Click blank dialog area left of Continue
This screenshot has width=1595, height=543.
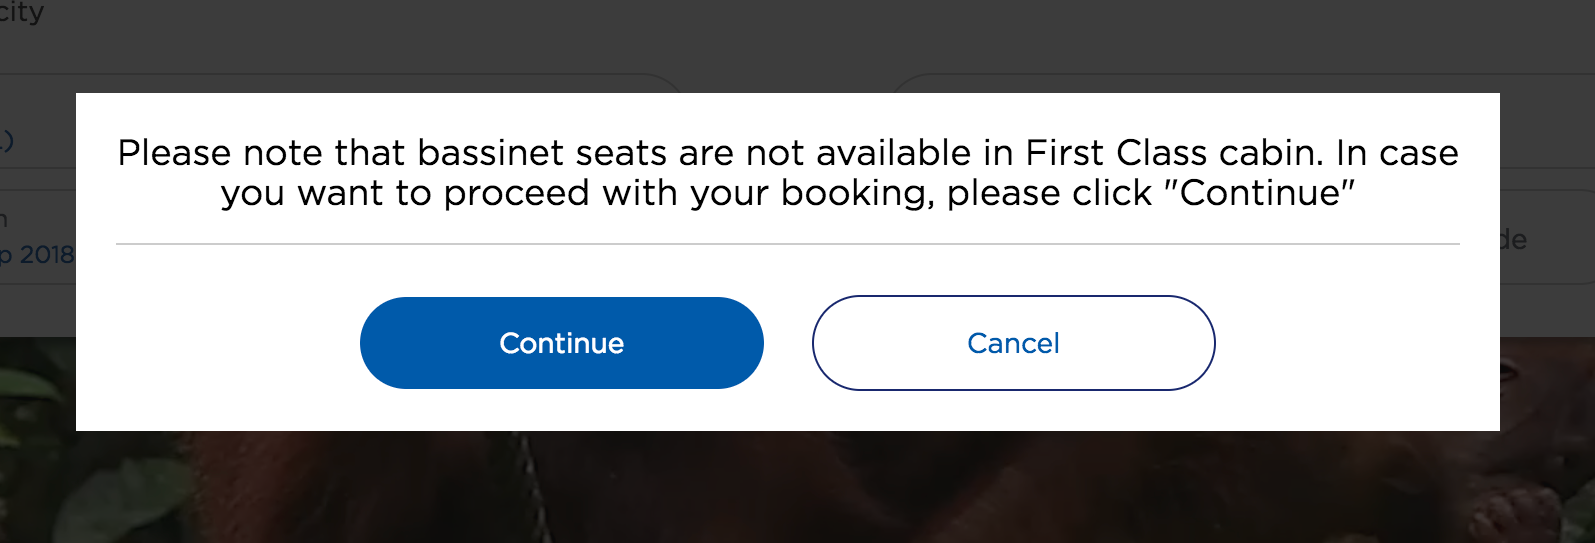(220, 343)
